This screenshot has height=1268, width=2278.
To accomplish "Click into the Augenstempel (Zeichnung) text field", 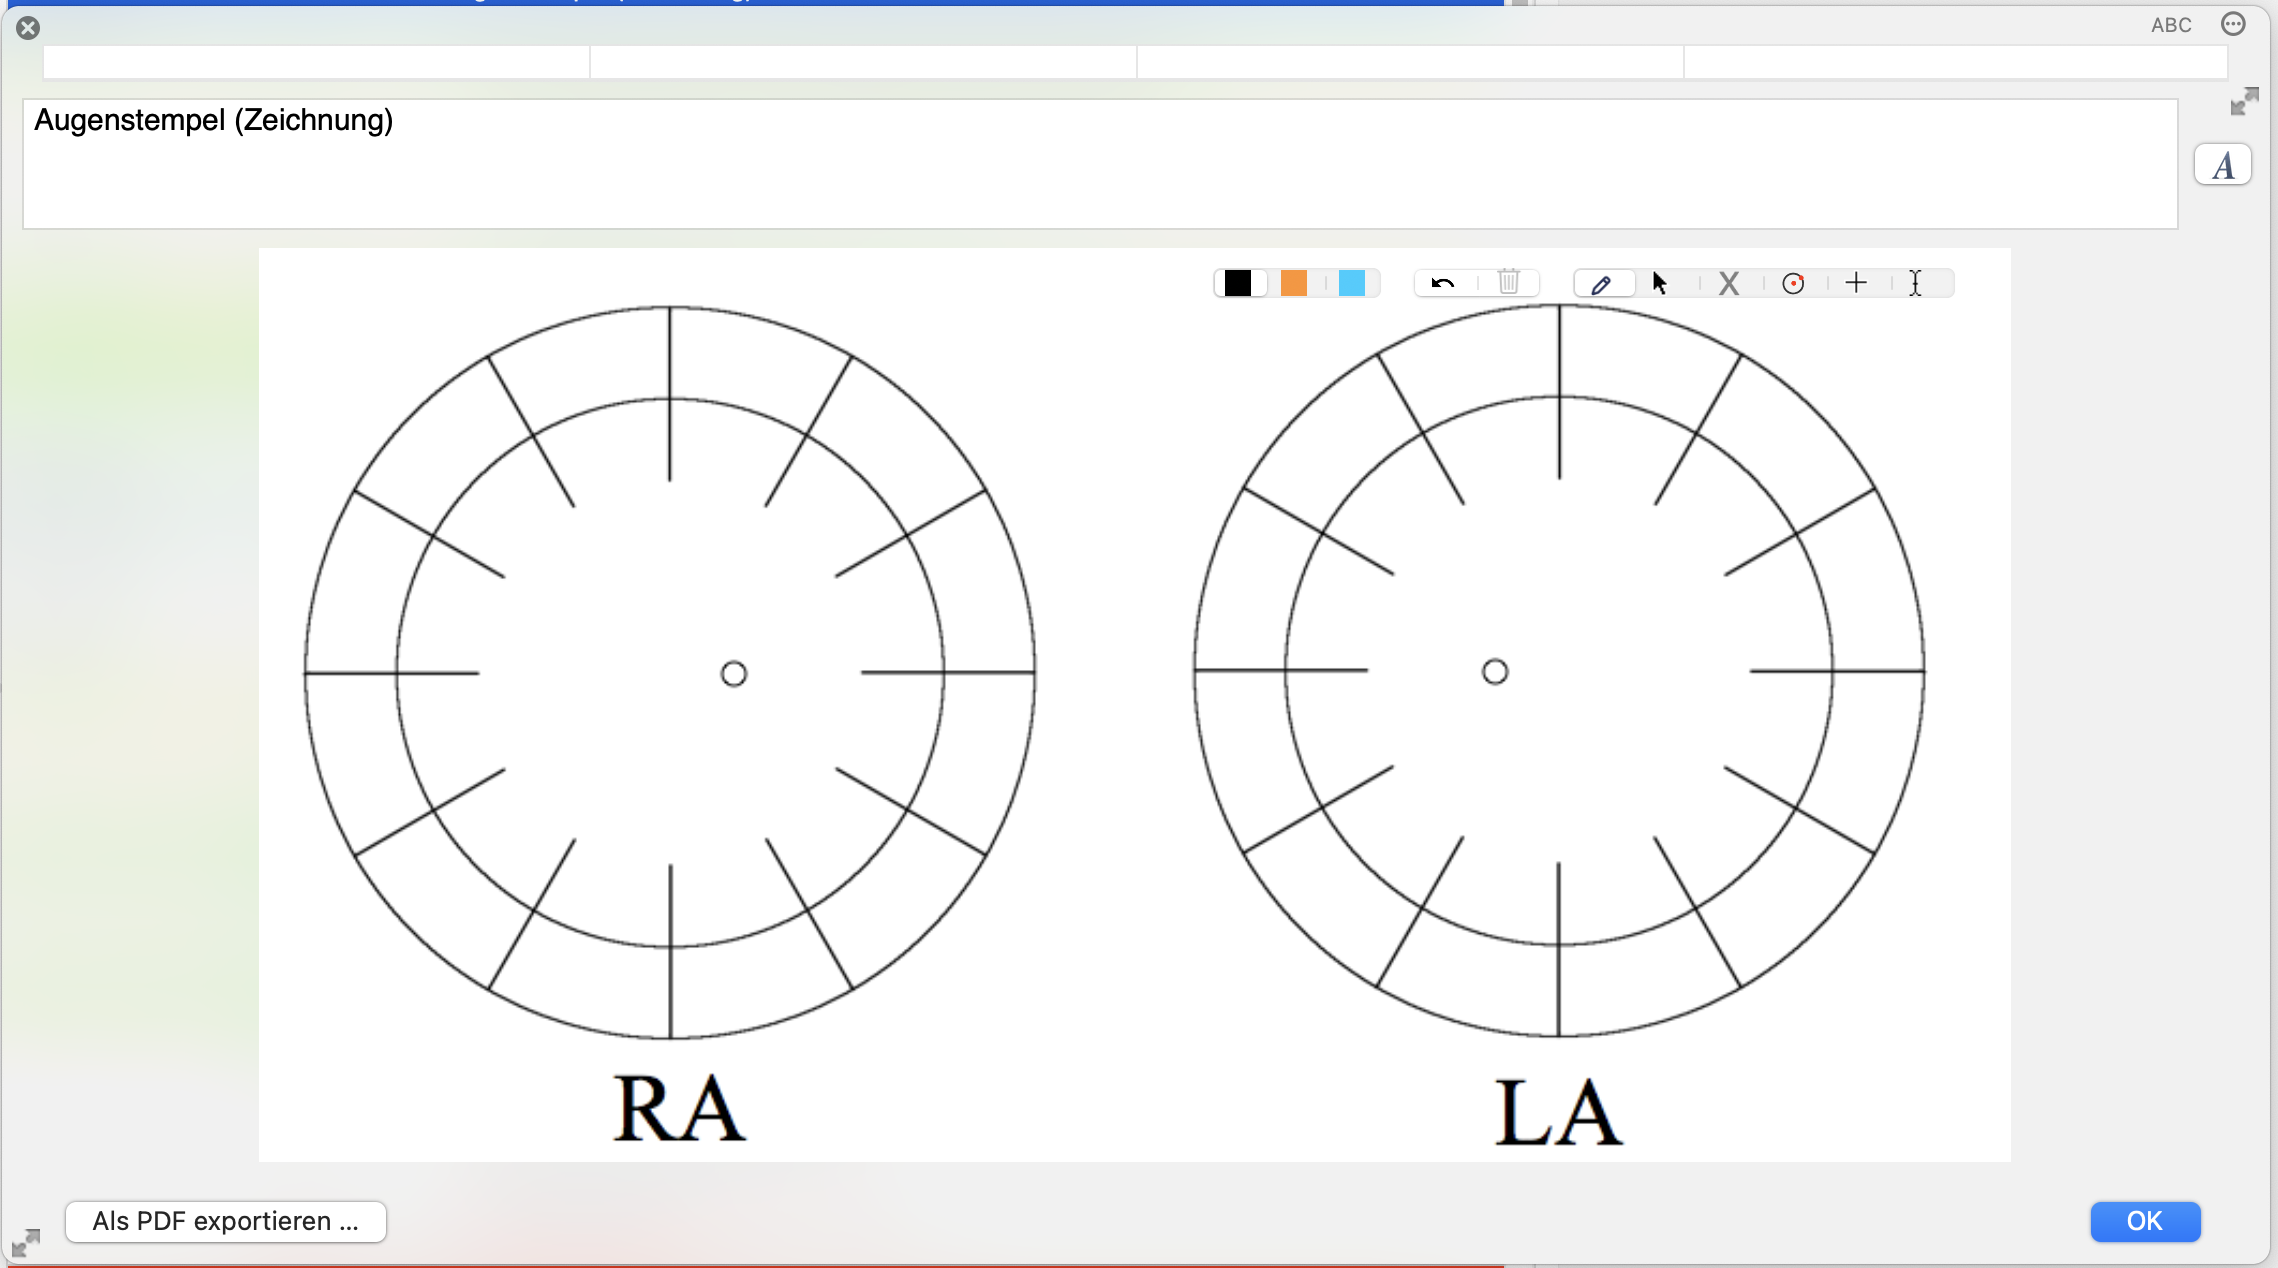I will point(1100,164).
